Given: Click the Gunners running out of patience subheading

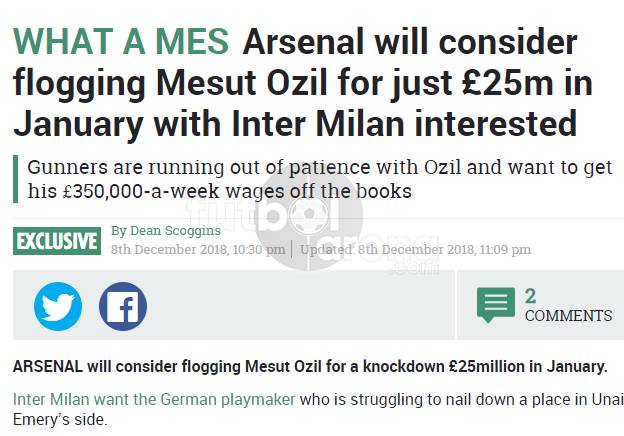Looking at the screenshot, I should tap(320, 179).
